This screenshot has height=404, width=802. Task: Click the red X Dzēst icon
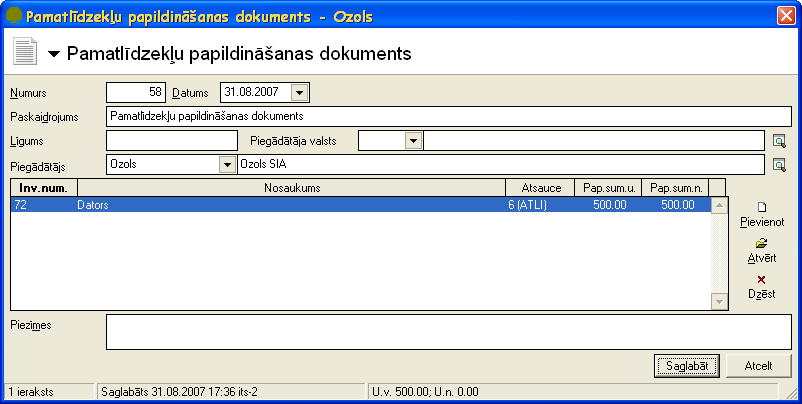[762, 280]
